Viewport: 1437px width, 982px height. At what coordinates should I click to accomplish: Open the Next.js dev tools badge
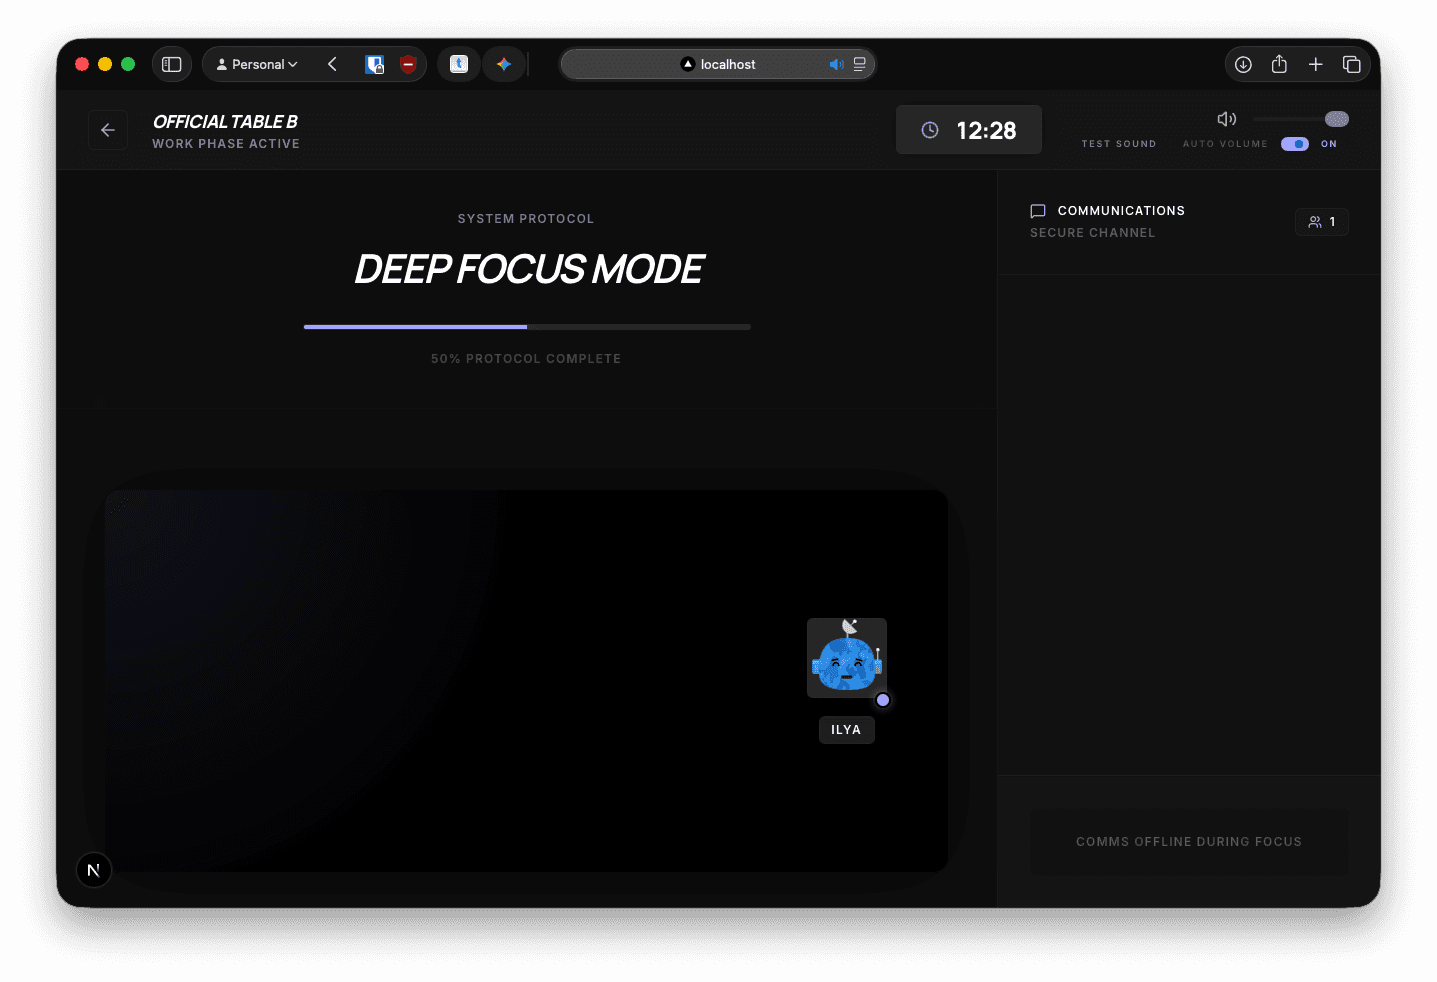pos(94,870)
